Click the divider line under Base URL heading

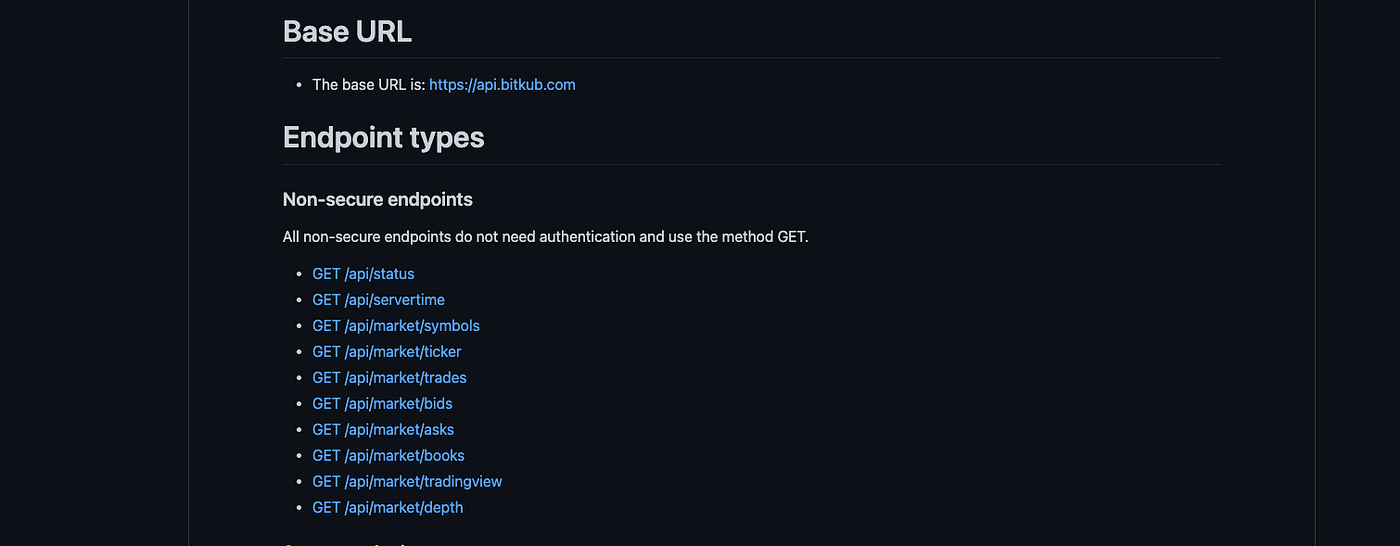pyautogui.click(x=751, y=58)
